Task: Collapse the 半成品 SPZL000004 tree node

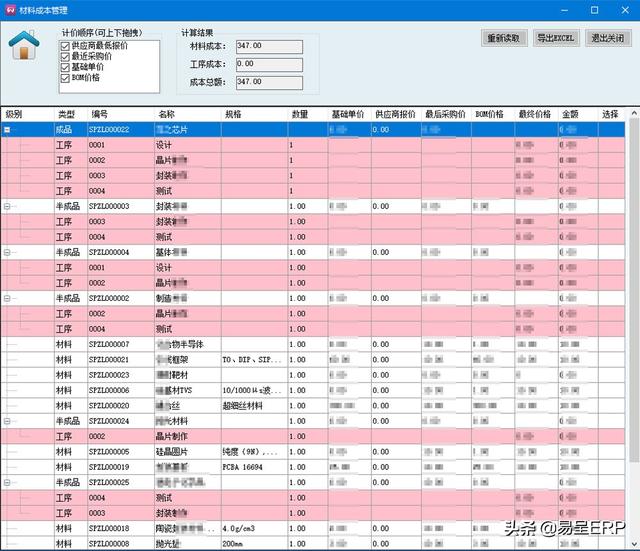Action: point(9,252)
